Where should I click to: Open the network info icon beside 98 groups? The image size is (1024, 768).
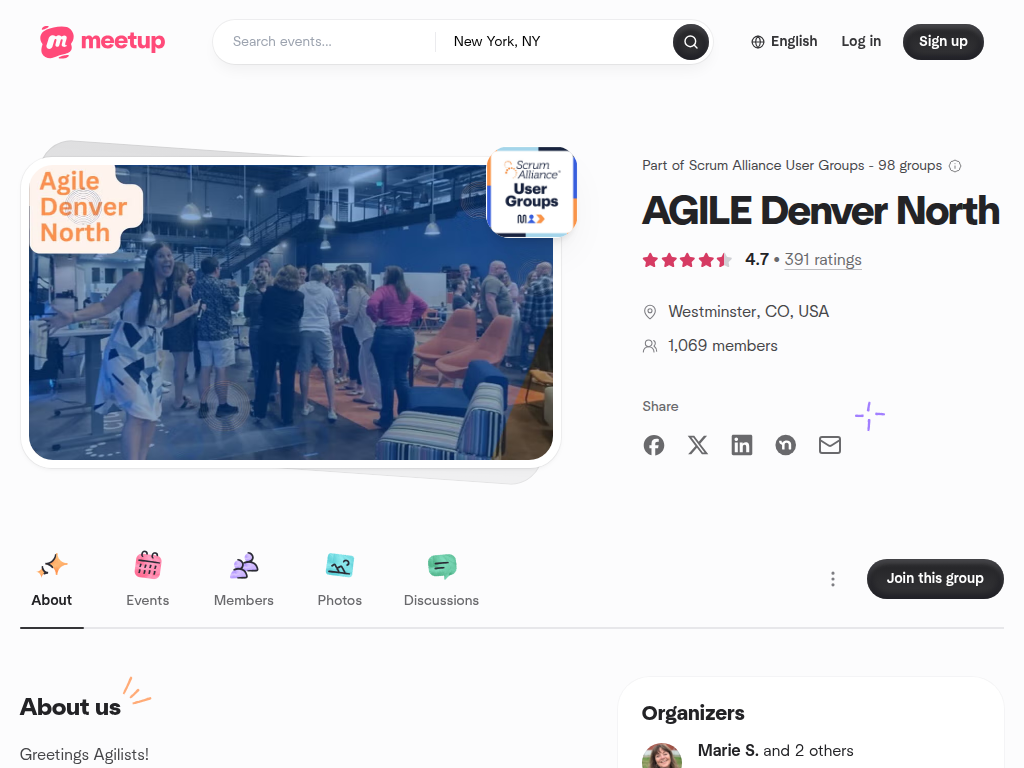coord(955,166)
